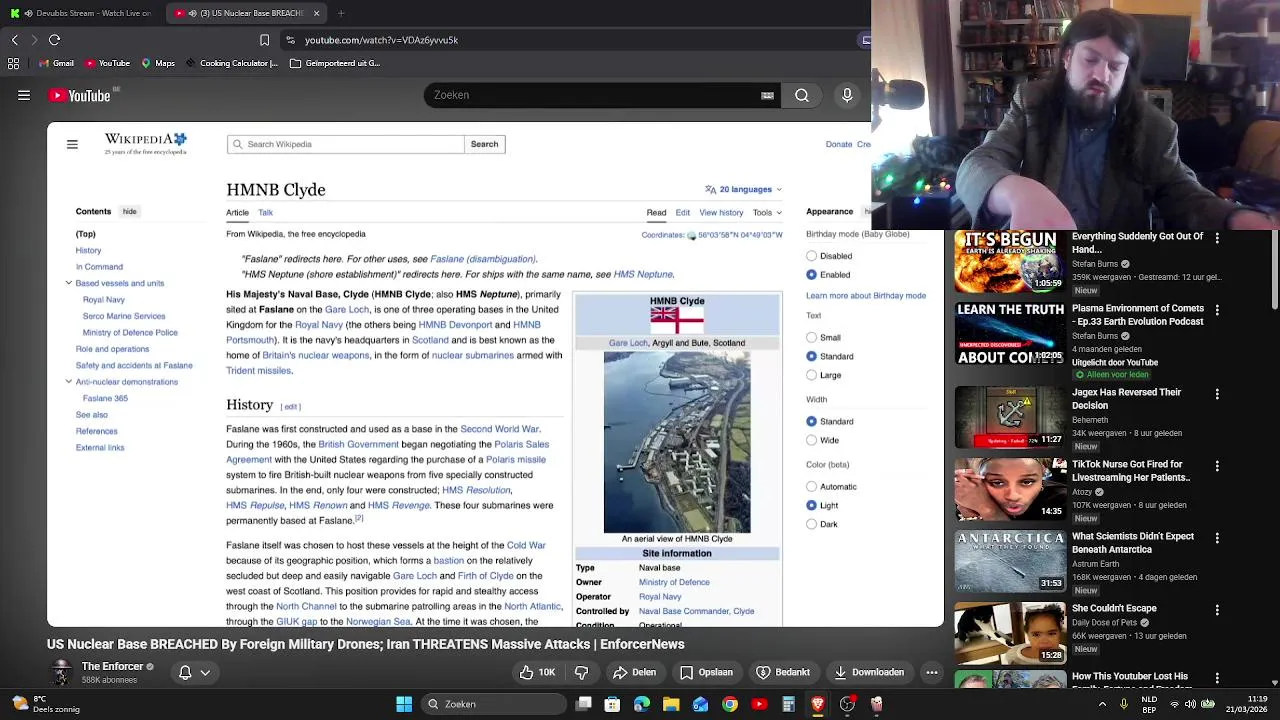Click the Bedankt thanks button

pos(783,672)
